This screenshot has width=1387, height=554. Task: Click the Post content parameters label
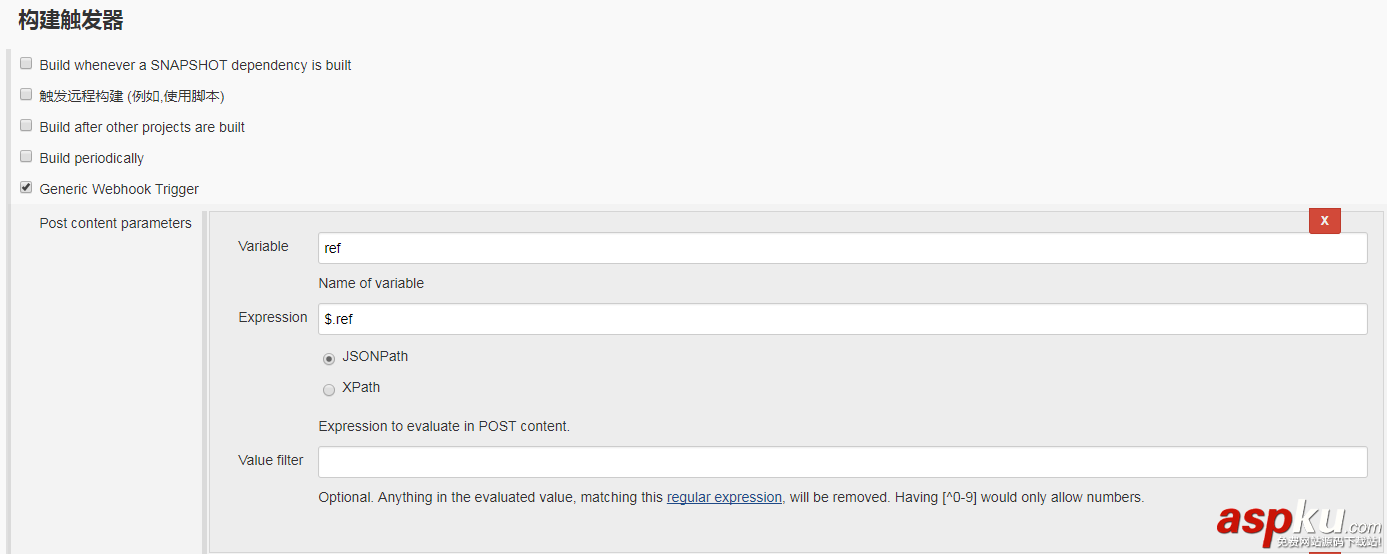(x=115, y=223)
